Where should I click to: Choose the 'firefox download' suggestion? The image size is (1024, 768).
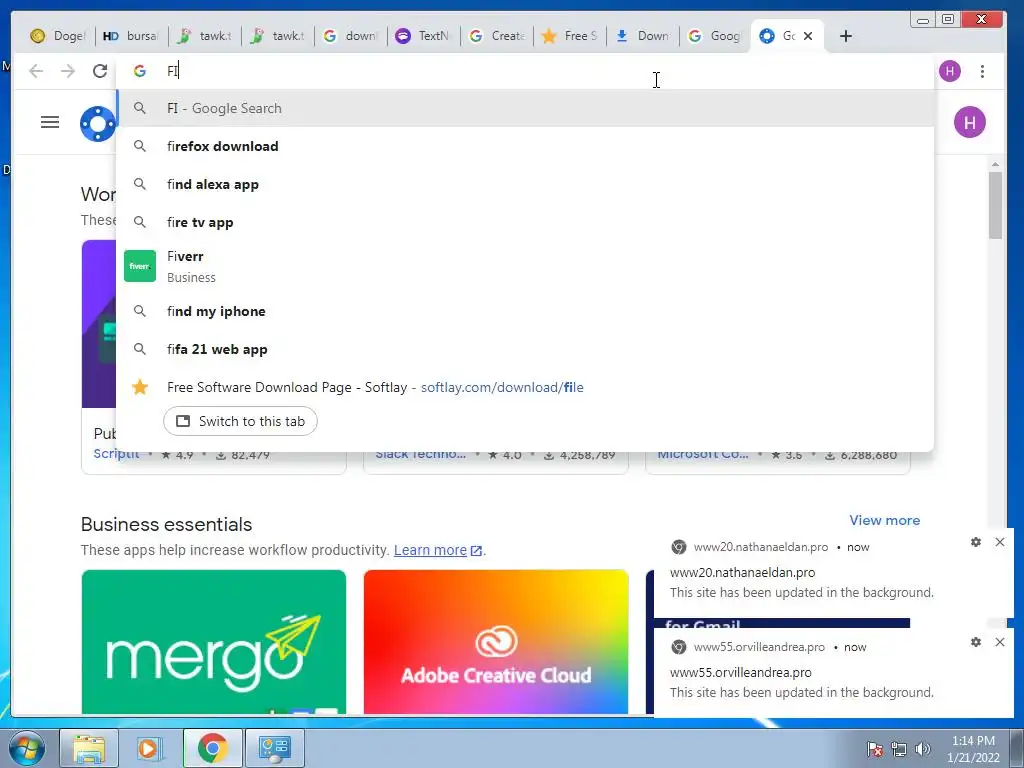tap(525, 146)
